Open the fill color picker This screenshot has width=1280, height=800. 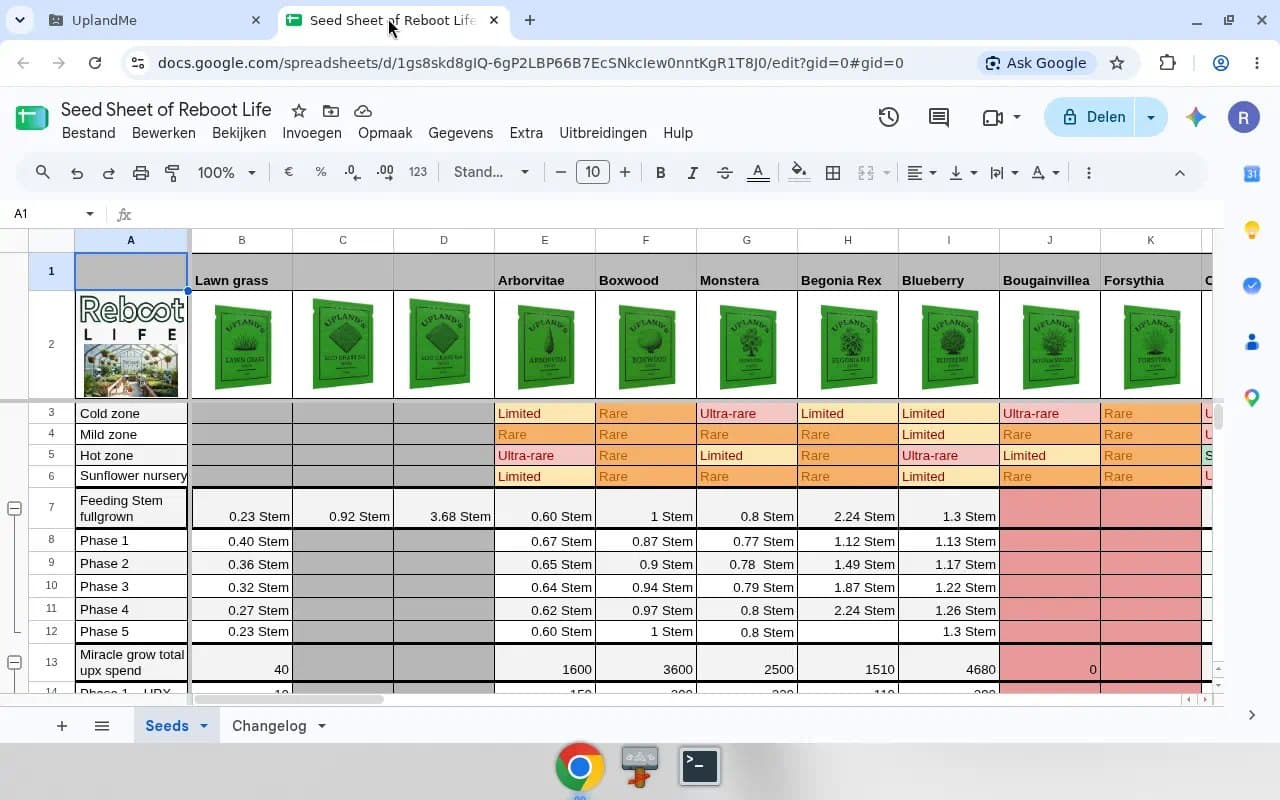[x=799, y=172]
